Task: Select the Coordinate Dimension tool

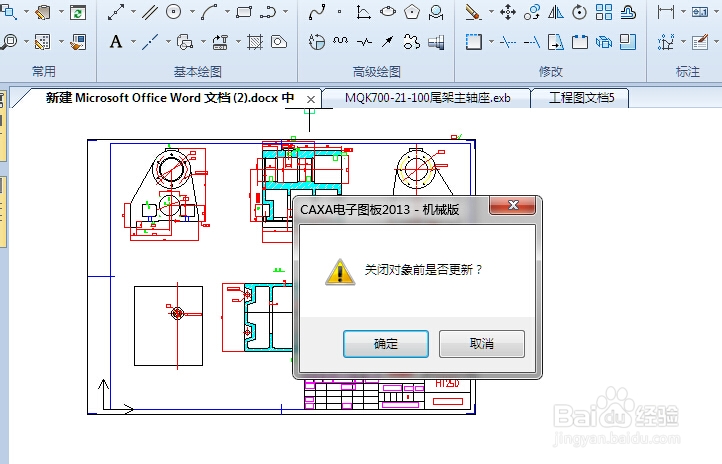Action: point(666,42)
